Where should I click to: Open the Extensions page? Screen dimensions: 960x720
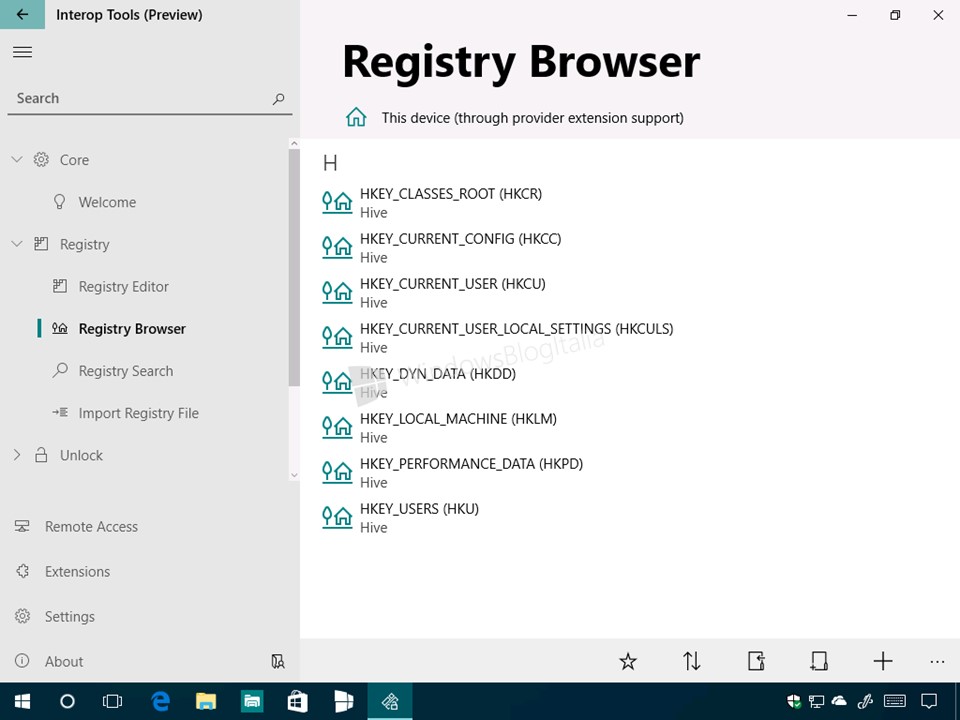(x=77, y=571)
